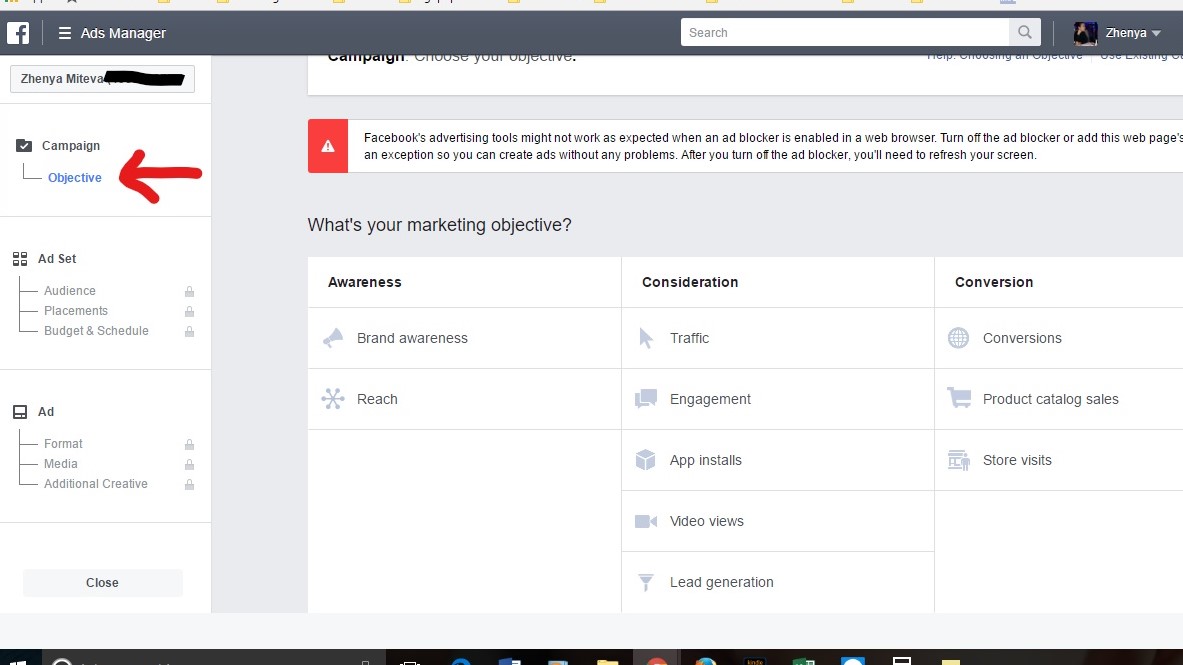Open the Zhenya account dropdown arrow
Image resolution: width=1183 pixels, height=665 pixels.
point(1157,33)
